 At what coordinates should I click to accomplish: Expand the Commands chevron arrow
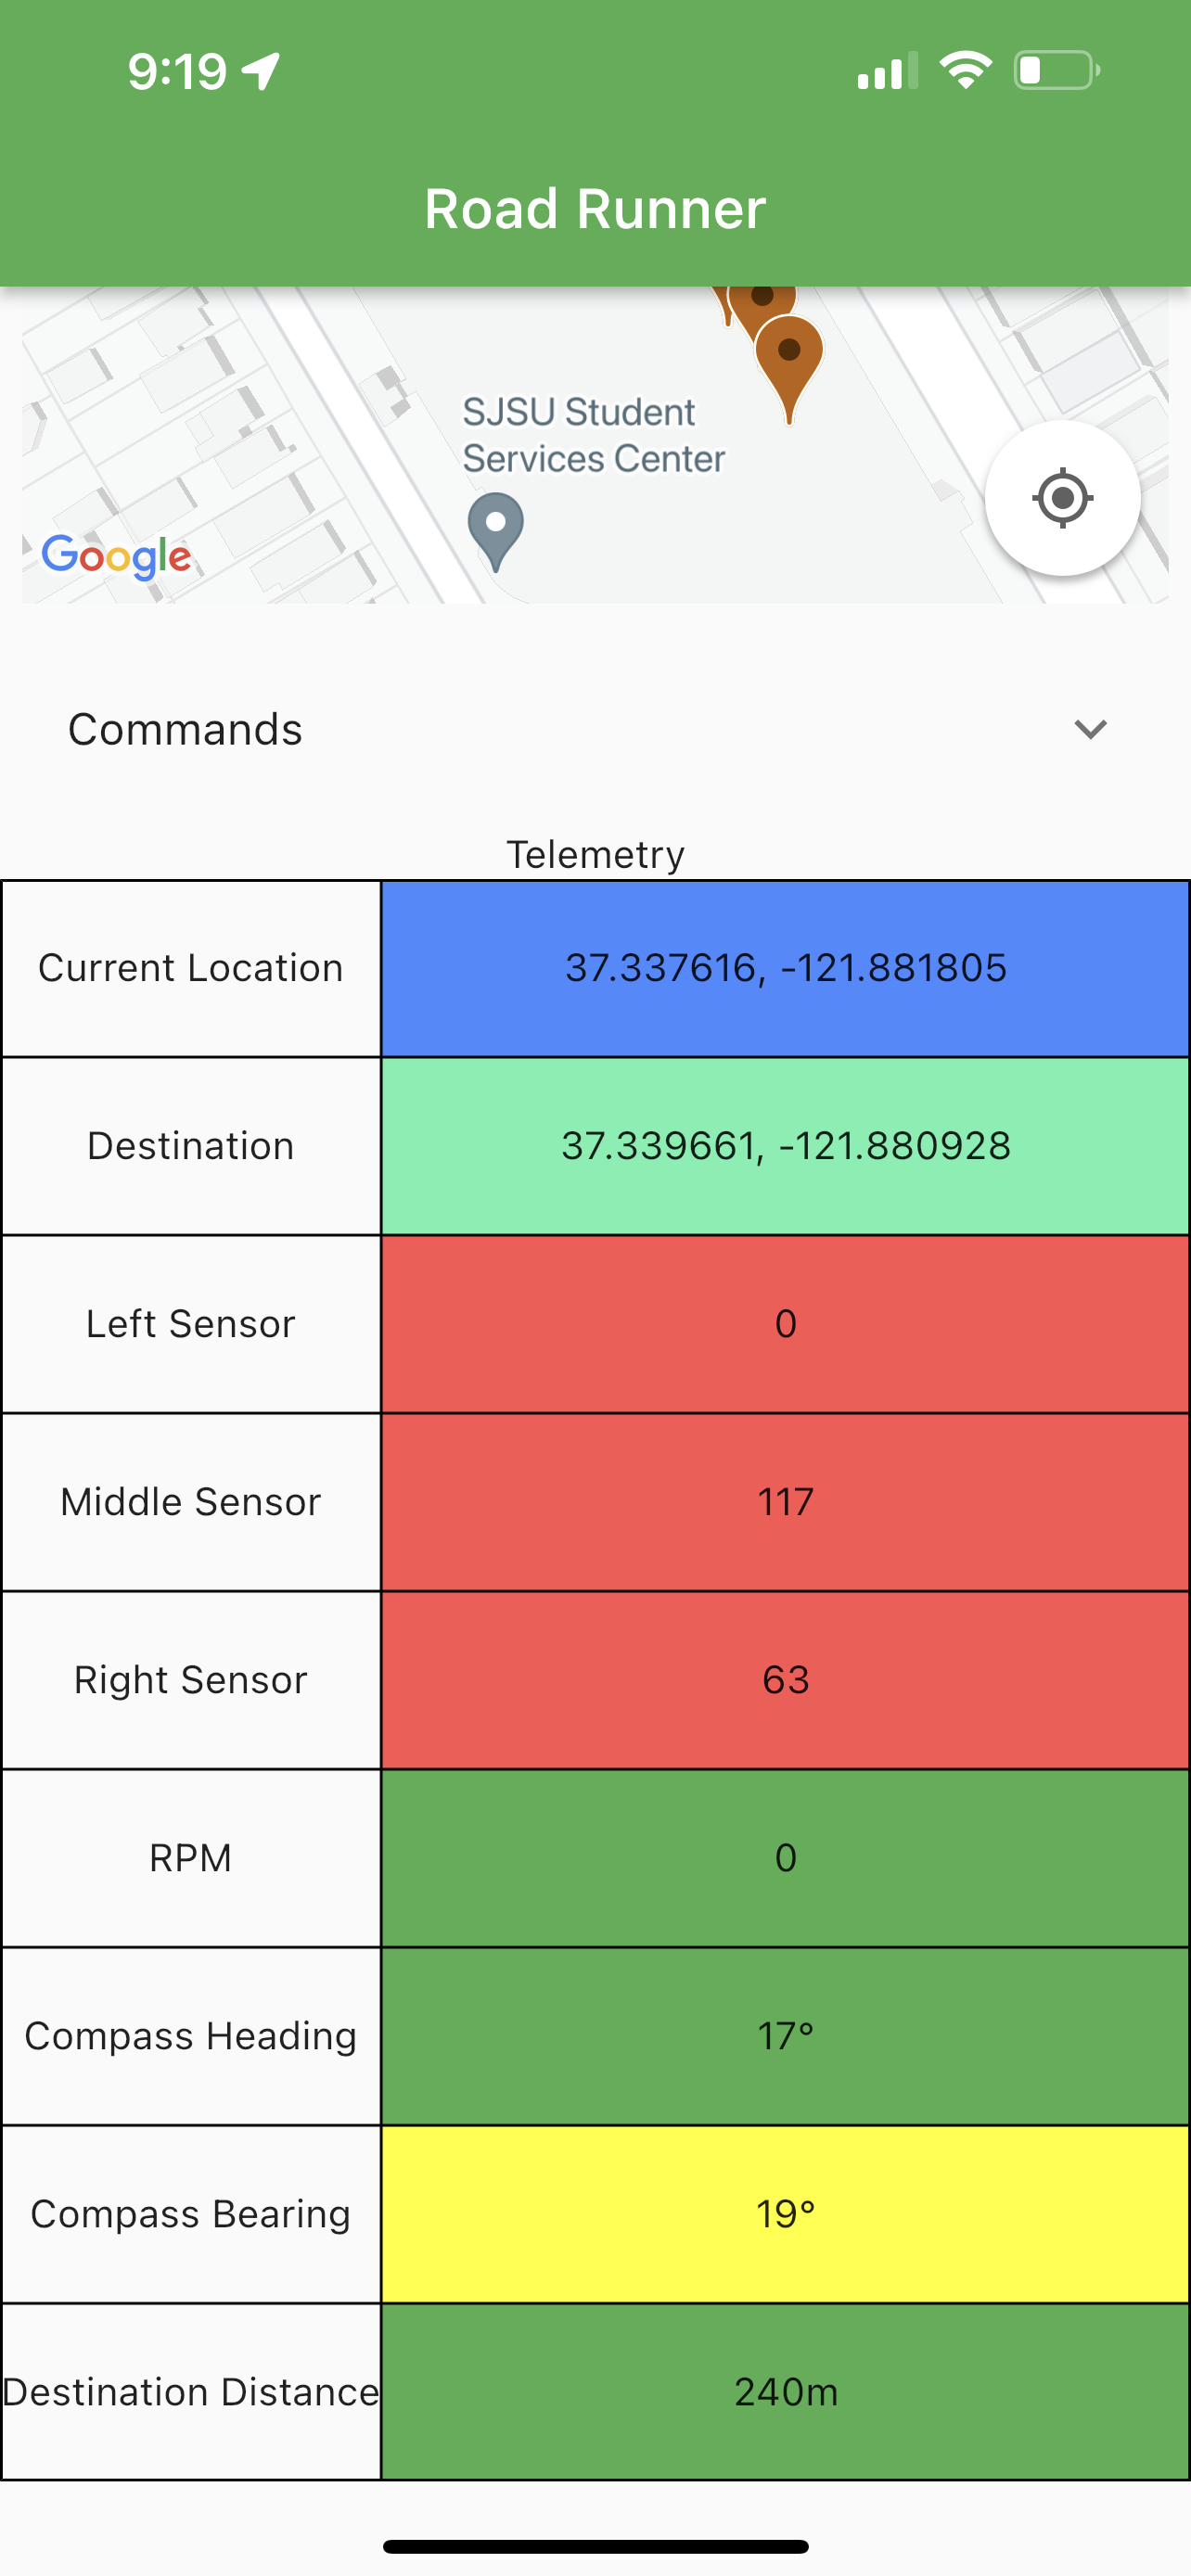tap(1090, 729)
